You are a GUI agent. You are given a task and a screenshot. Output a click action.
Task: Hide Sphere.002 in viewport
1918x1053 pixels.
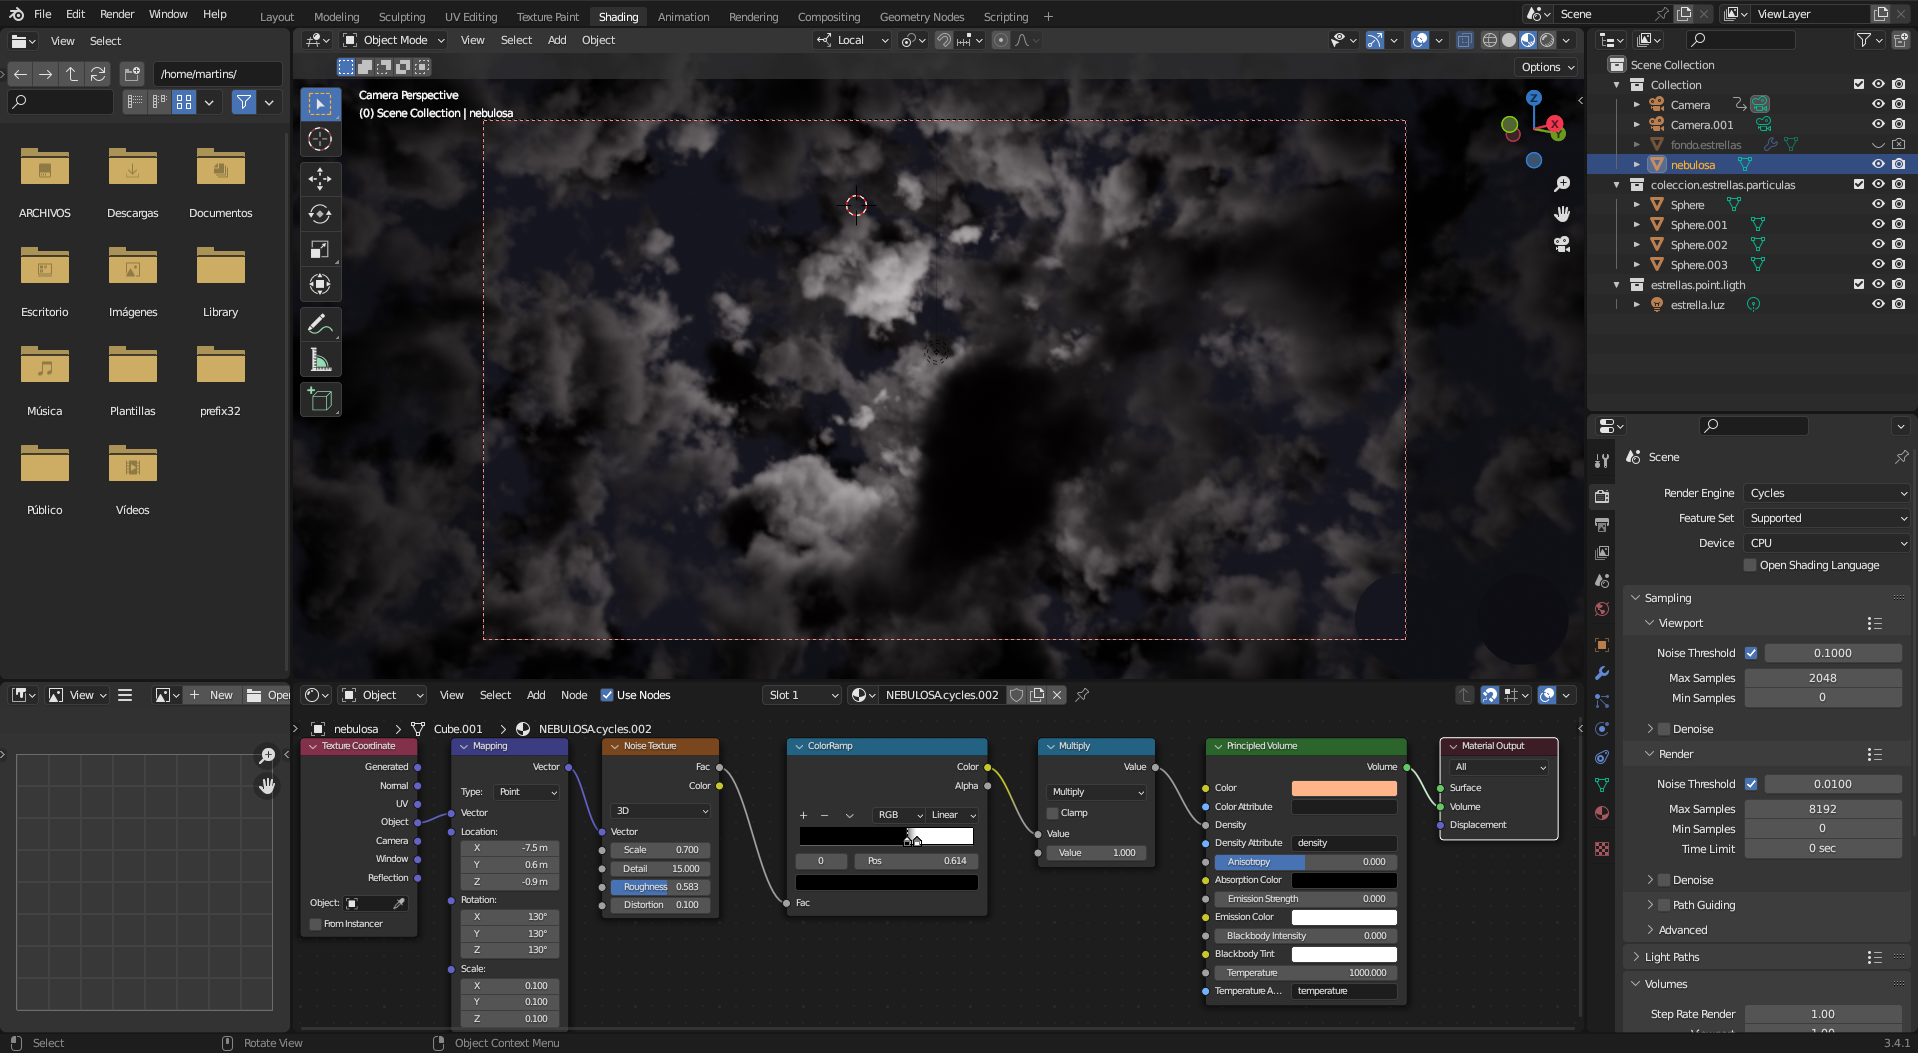1878,244
